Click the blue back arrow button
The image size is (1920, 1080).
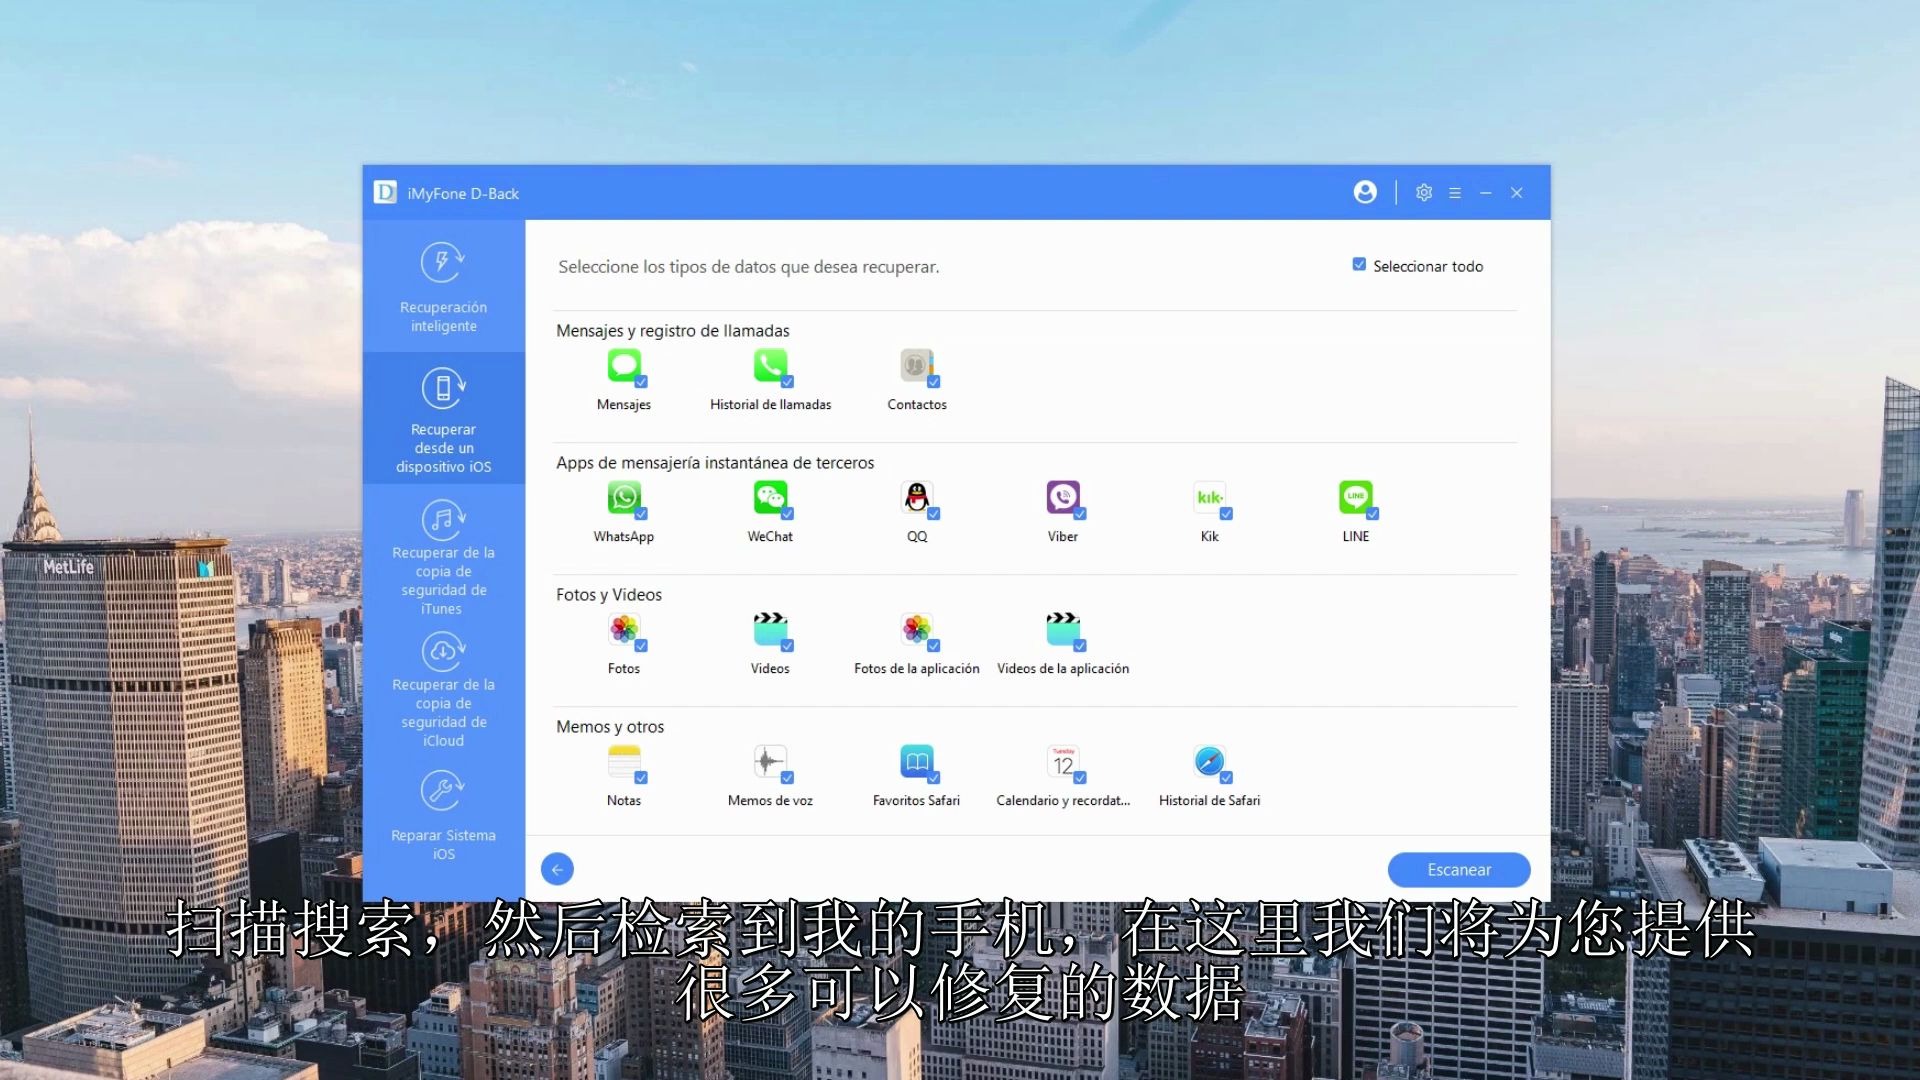click(x=557, y=869)
